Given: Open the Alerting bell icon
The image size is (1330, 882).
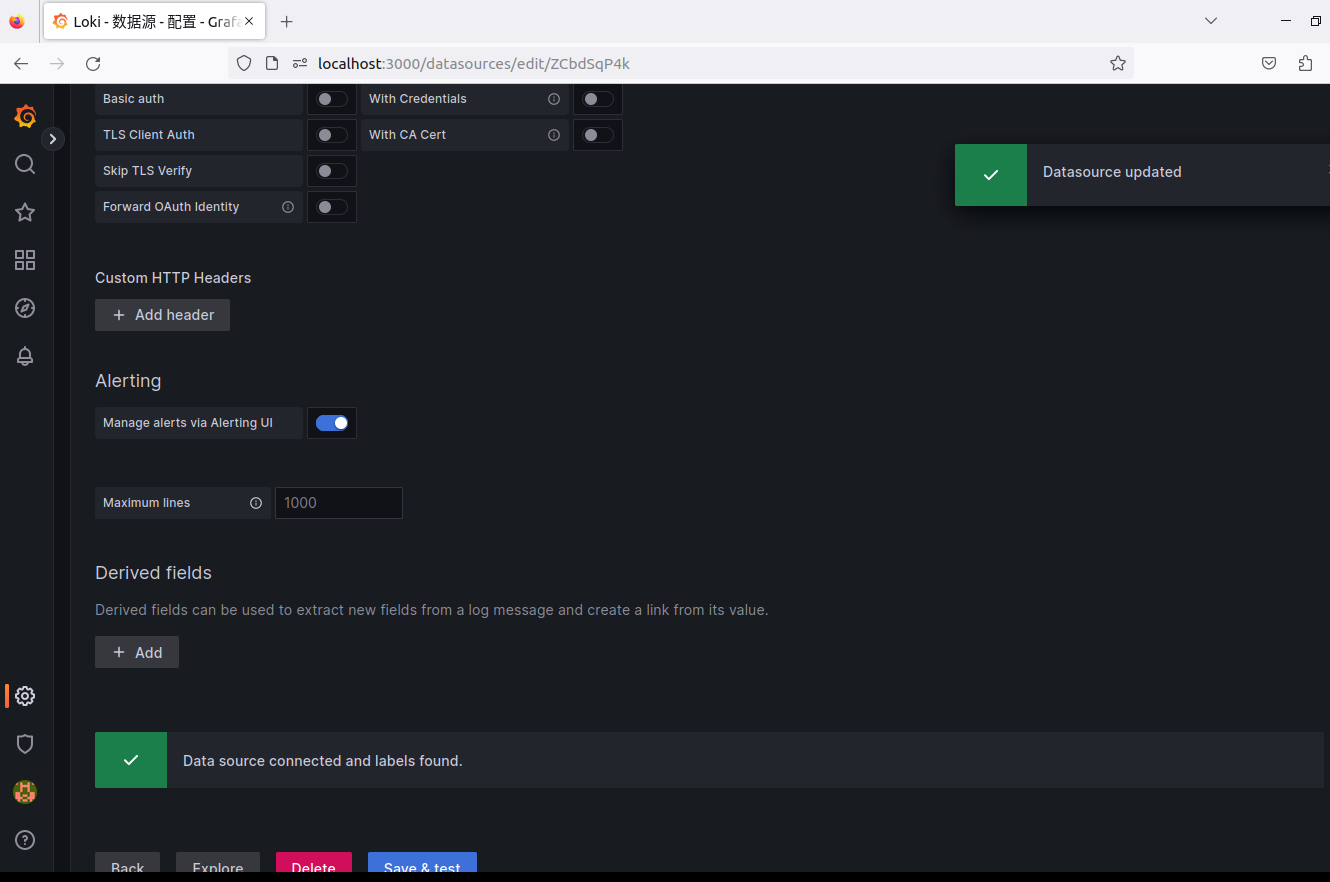Looking at the screenshot, I should click(x=25, y=356).
